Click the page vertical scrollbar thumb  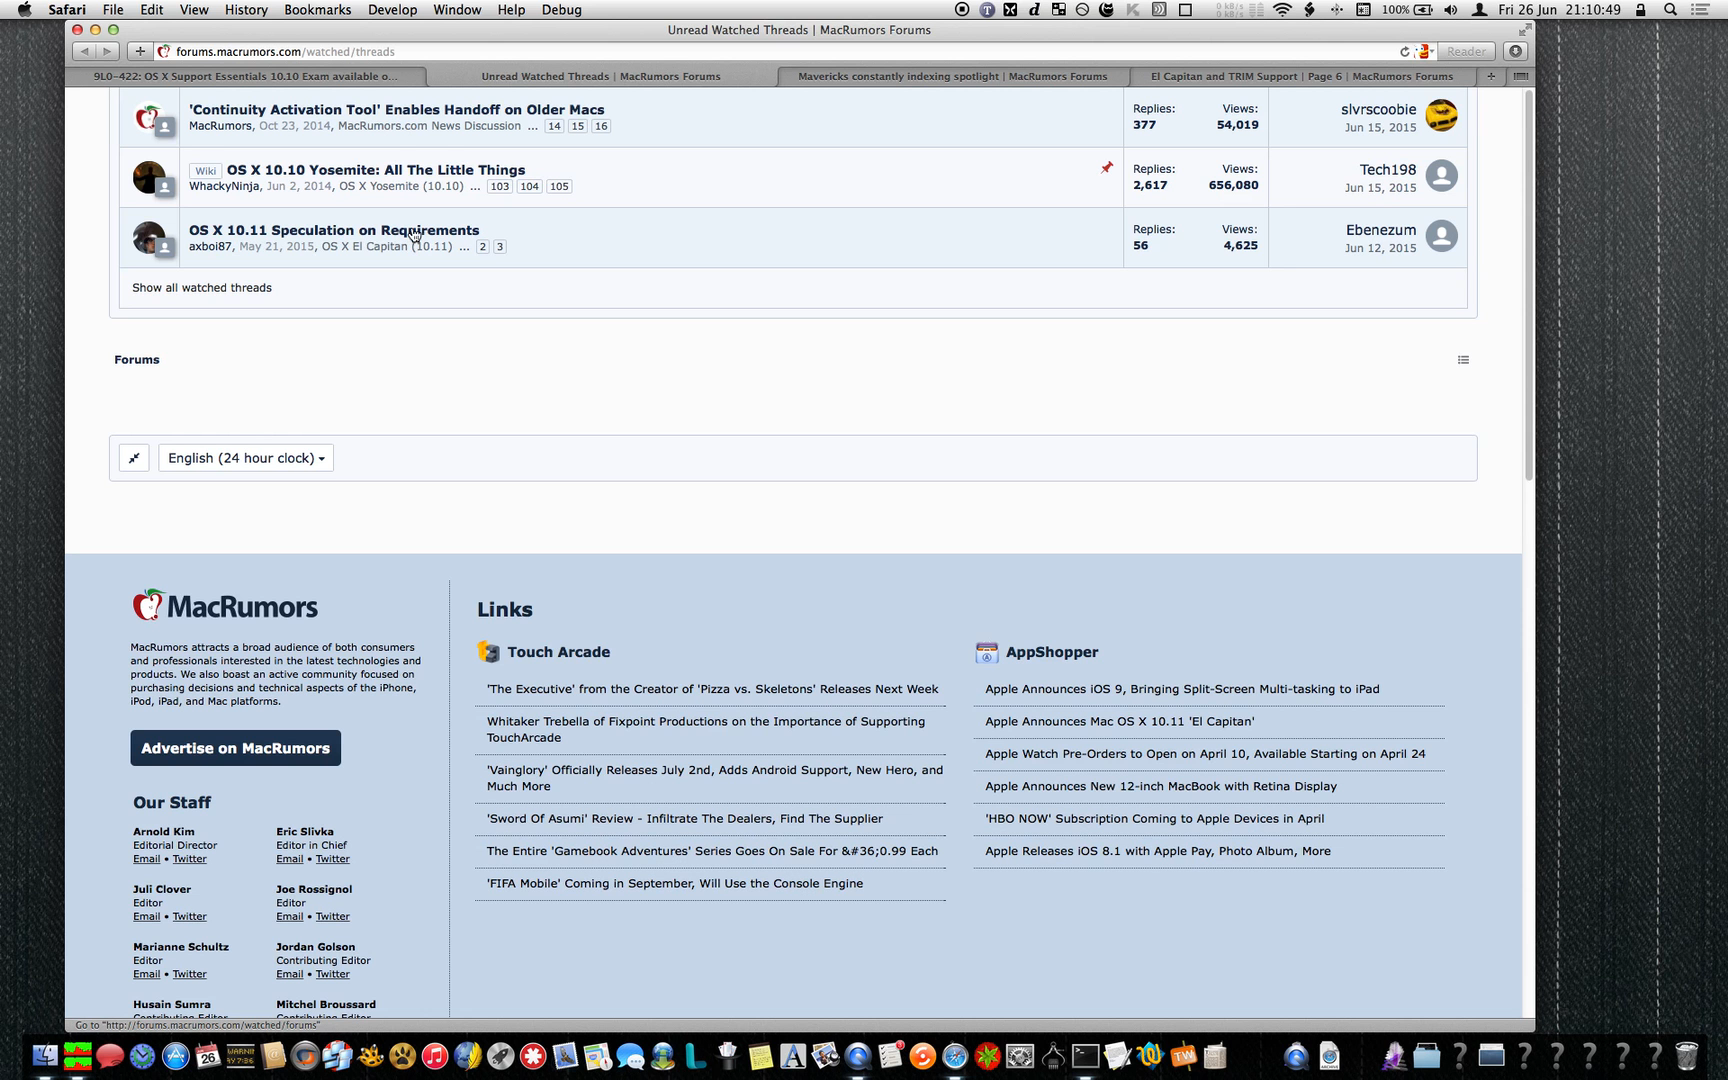tap(1528, 285)
